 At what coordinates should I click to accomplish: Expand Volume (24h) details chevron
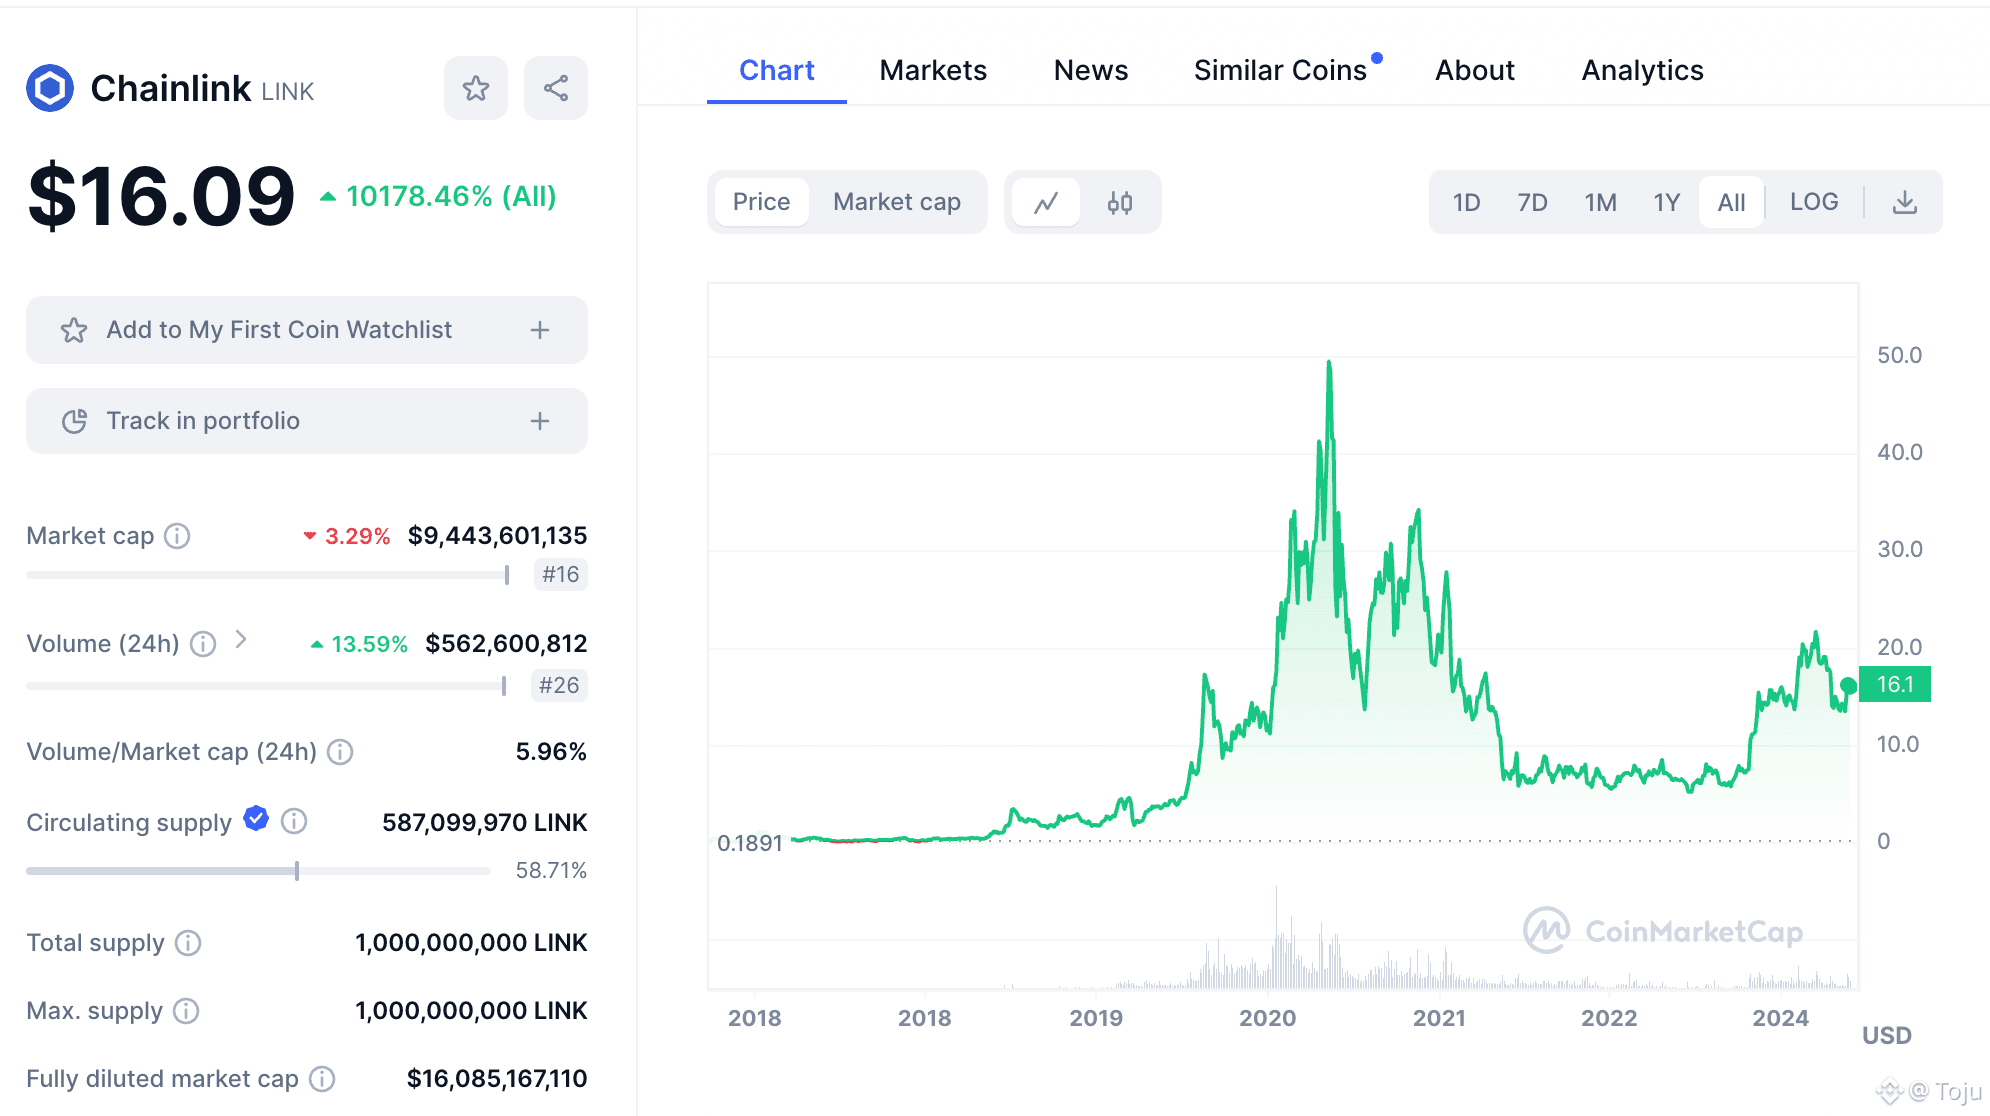[x=241, y=640]
